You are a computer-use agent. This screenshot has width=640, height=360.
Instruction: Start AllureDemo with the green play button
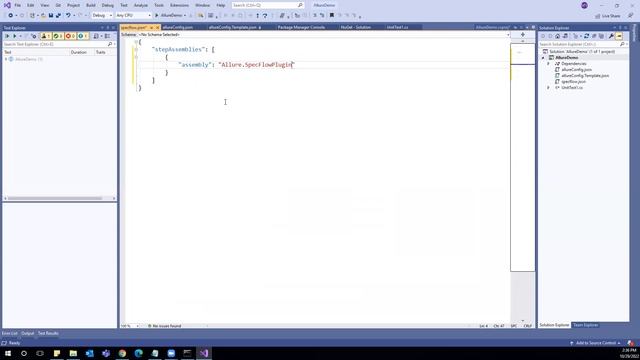pos(170,16)
